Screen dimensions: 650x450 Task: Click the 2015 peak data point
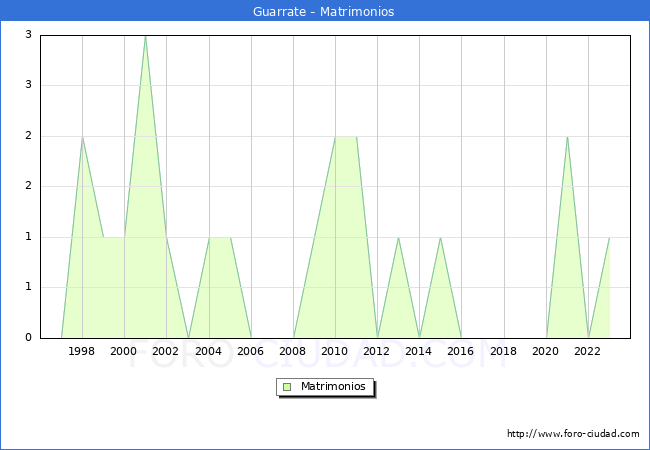click(x=440, y=238)
